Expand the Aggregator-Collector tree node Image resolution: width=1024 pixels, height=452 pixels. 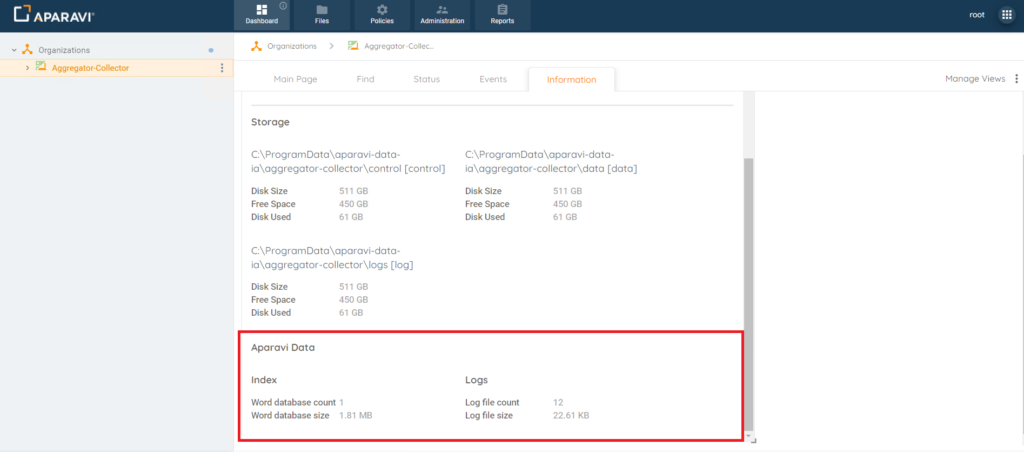[x=28, y=68]
